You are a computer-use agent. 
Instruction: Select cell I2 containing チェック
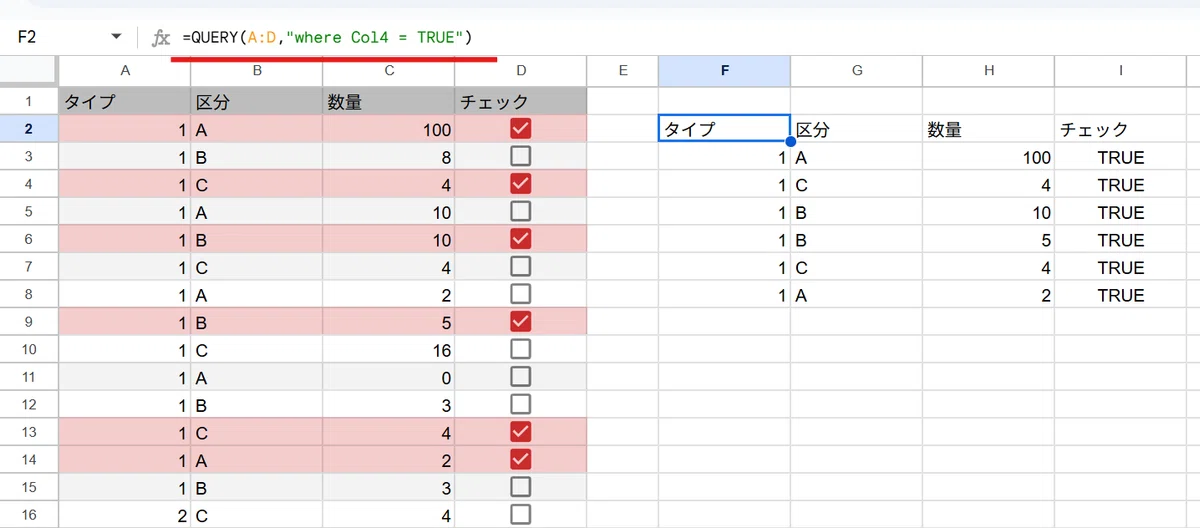coord(1121,128)
